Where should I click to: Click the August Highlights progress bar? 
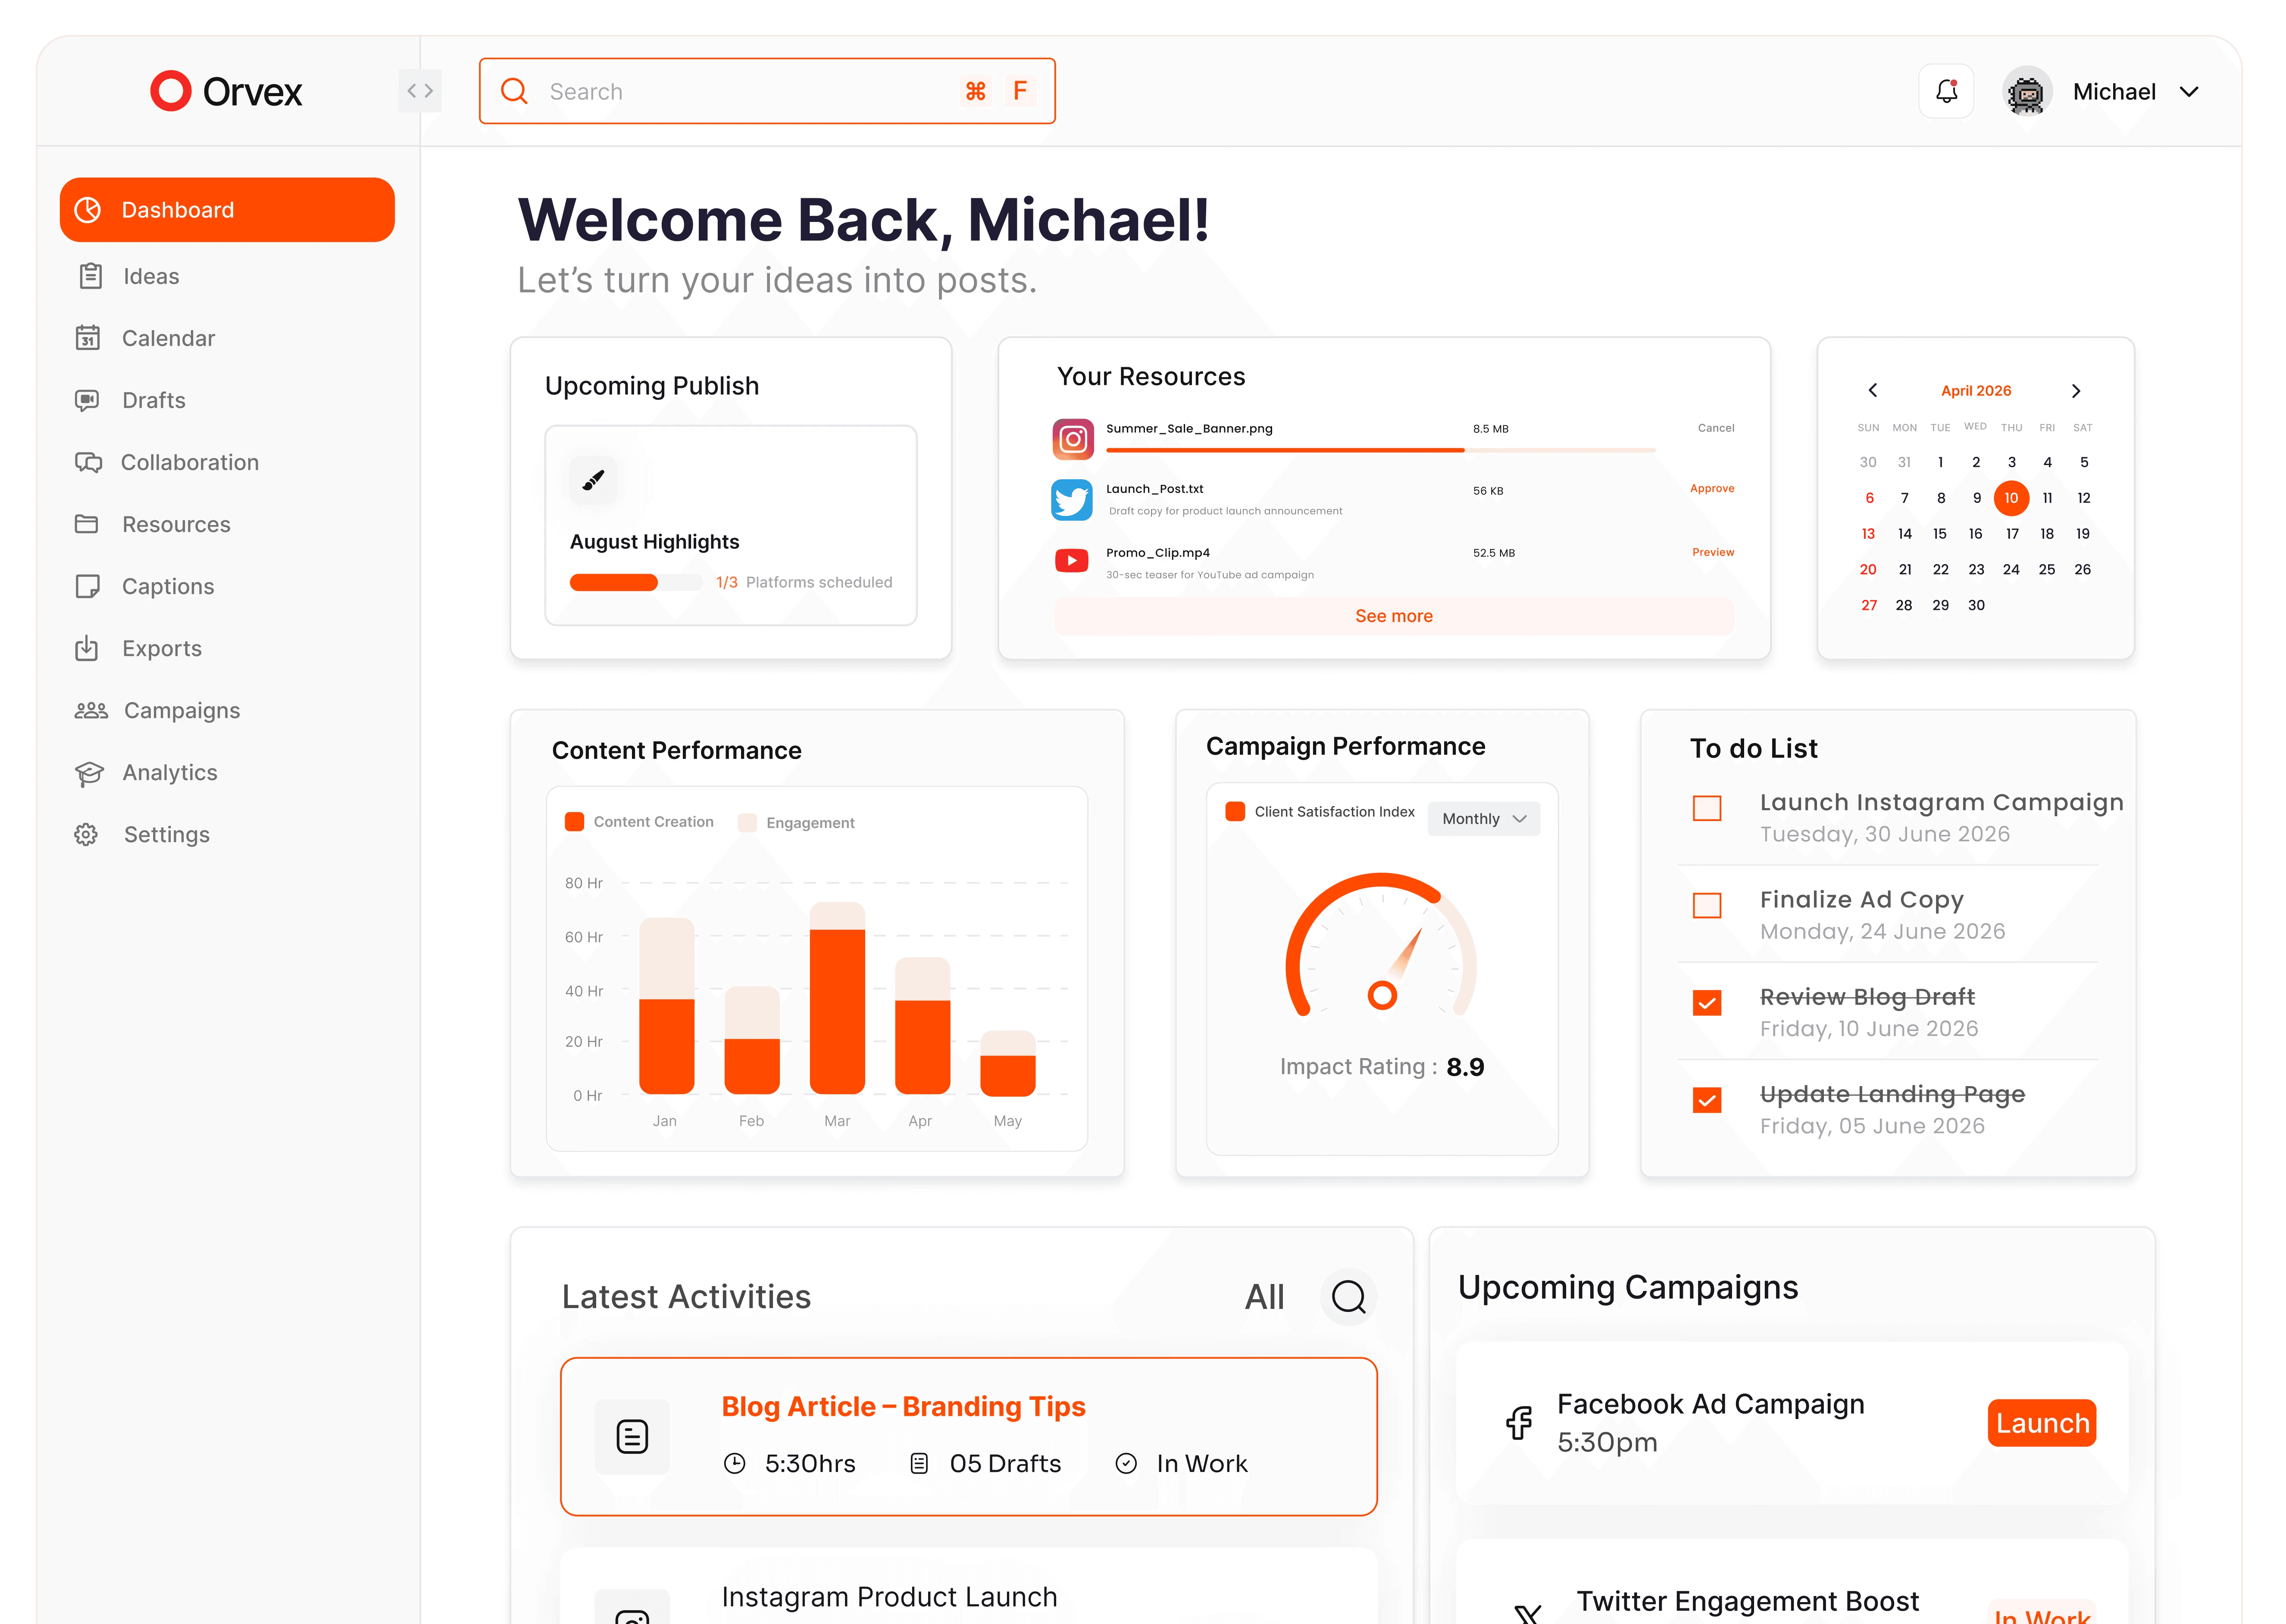click(x=636, y=582)
